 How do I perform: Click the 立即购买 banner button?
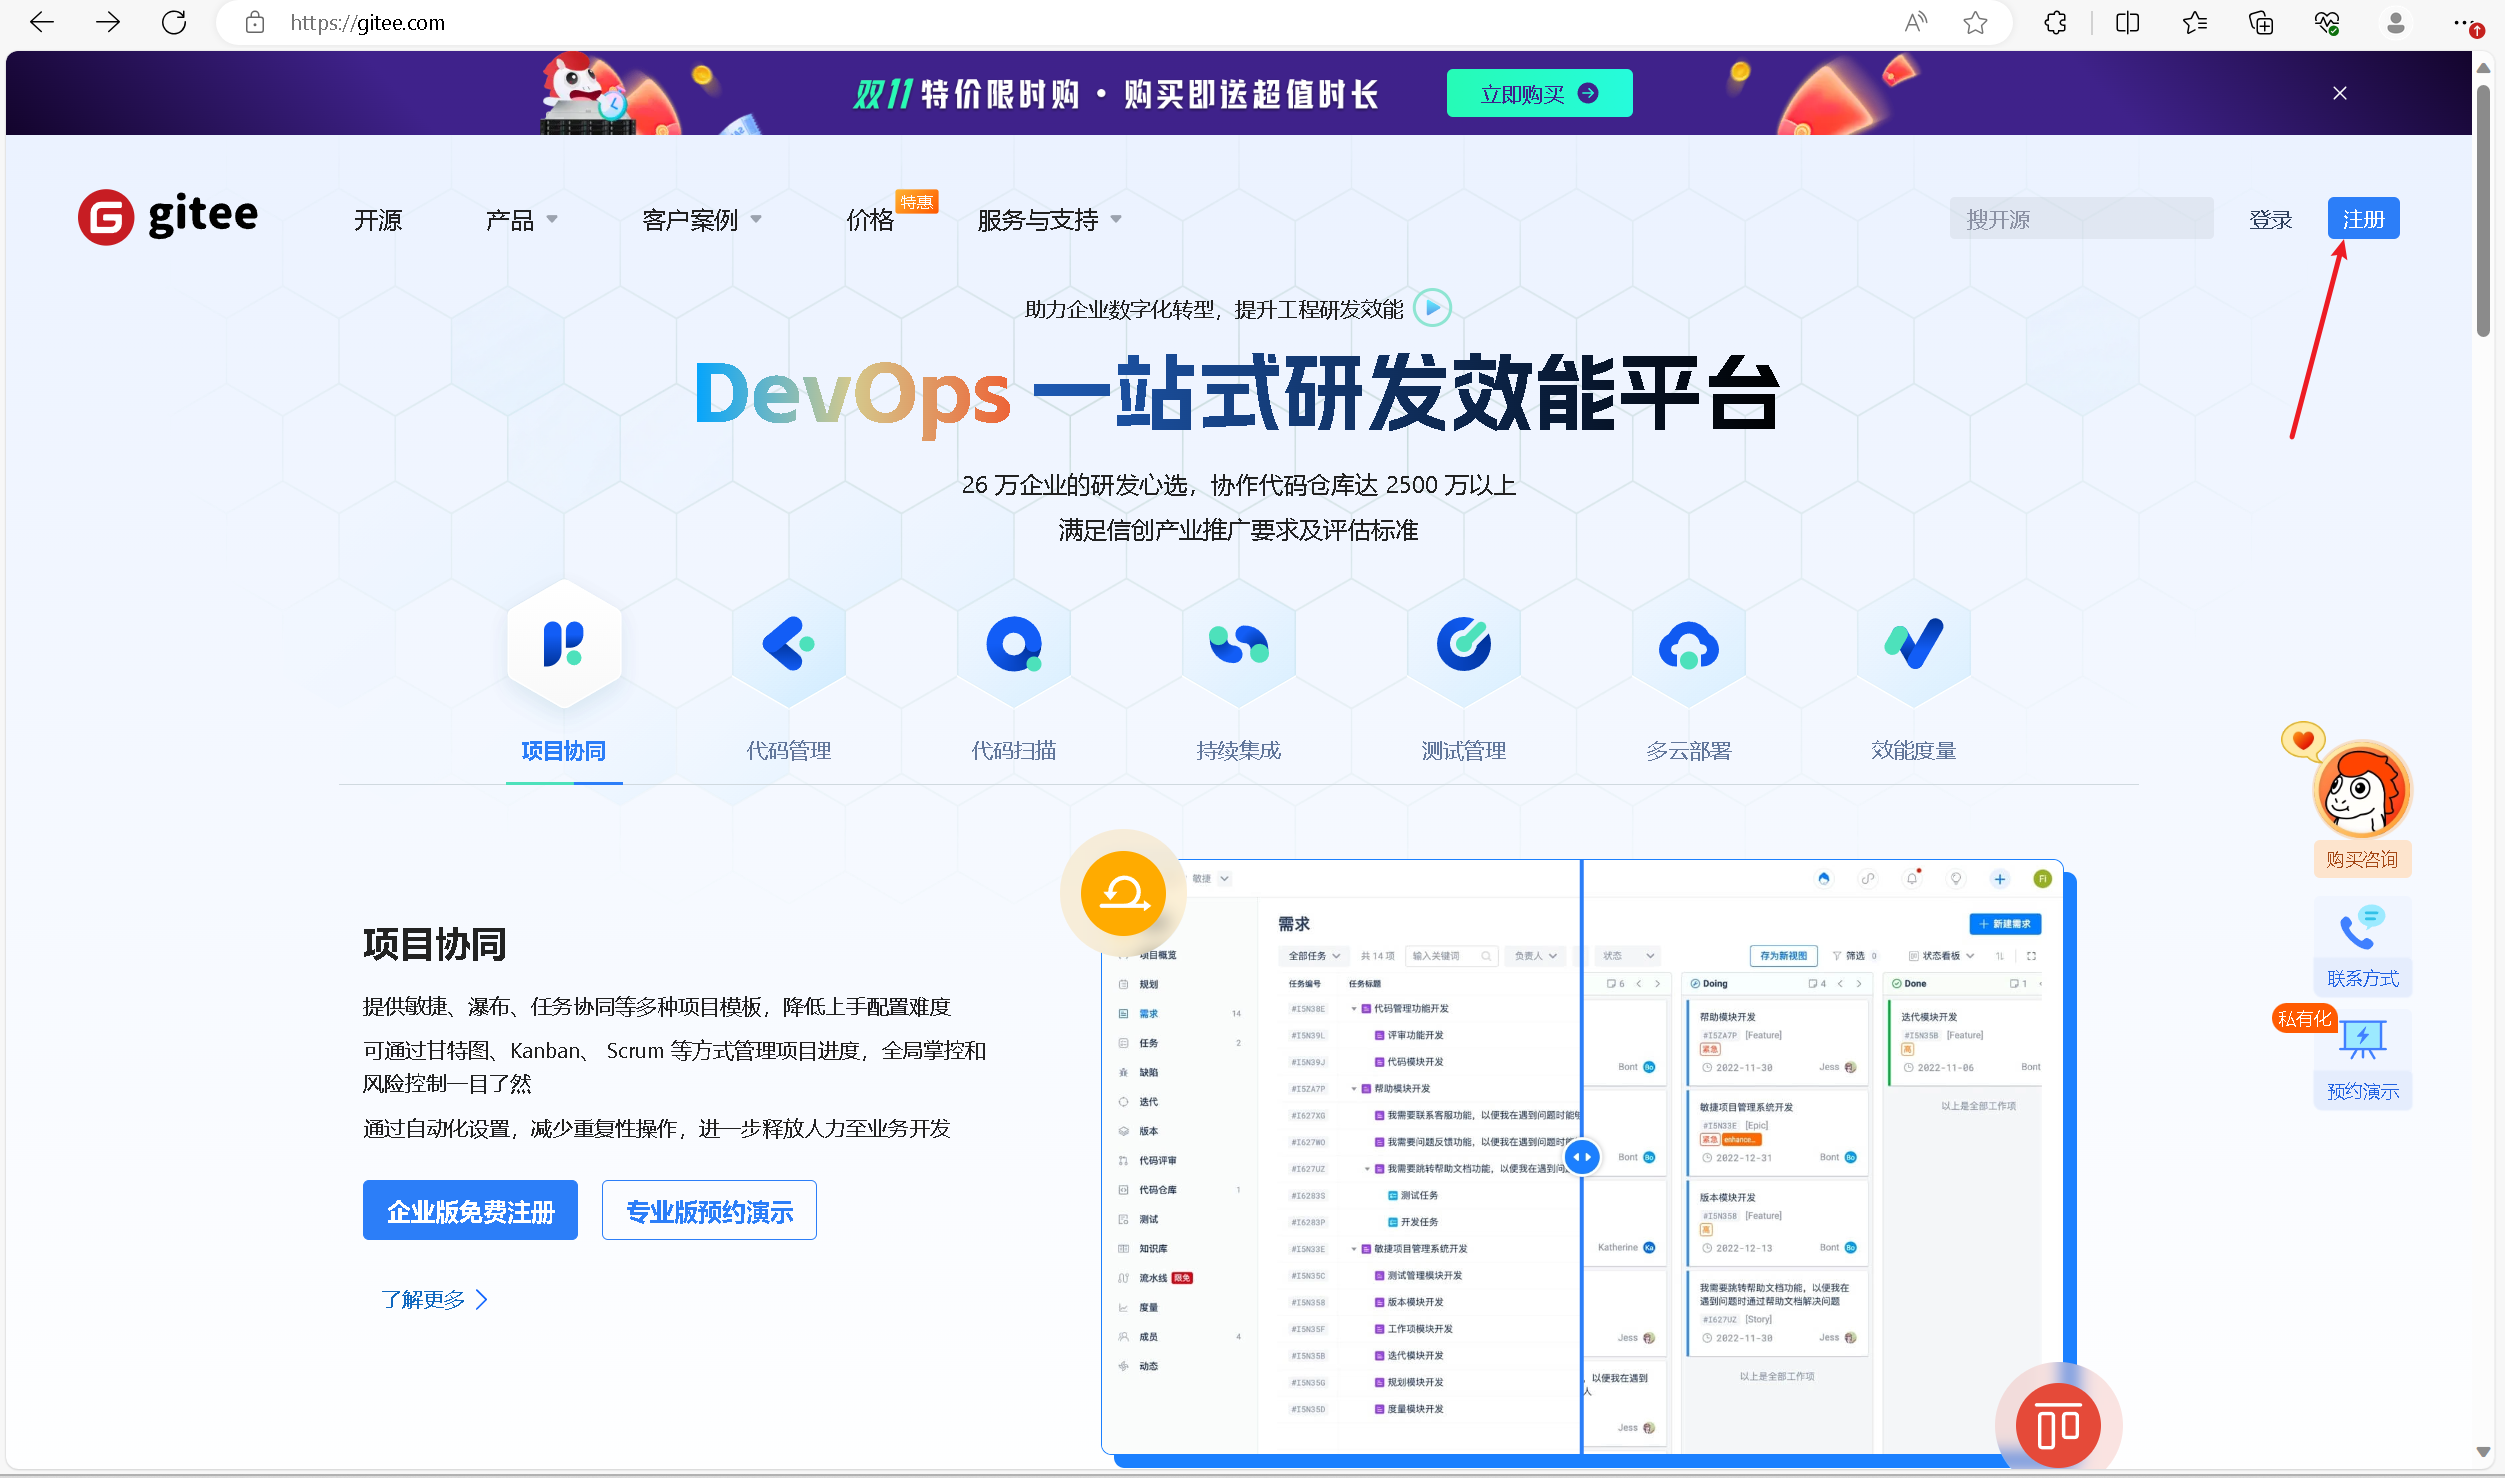point(1539,93)
